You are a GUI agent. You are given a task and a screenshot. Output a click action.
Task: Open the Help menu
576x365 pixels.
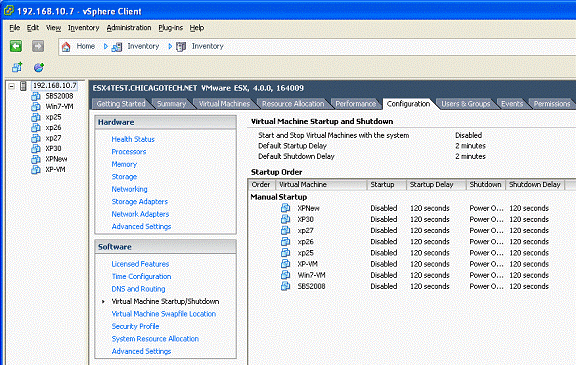[197, 28]
